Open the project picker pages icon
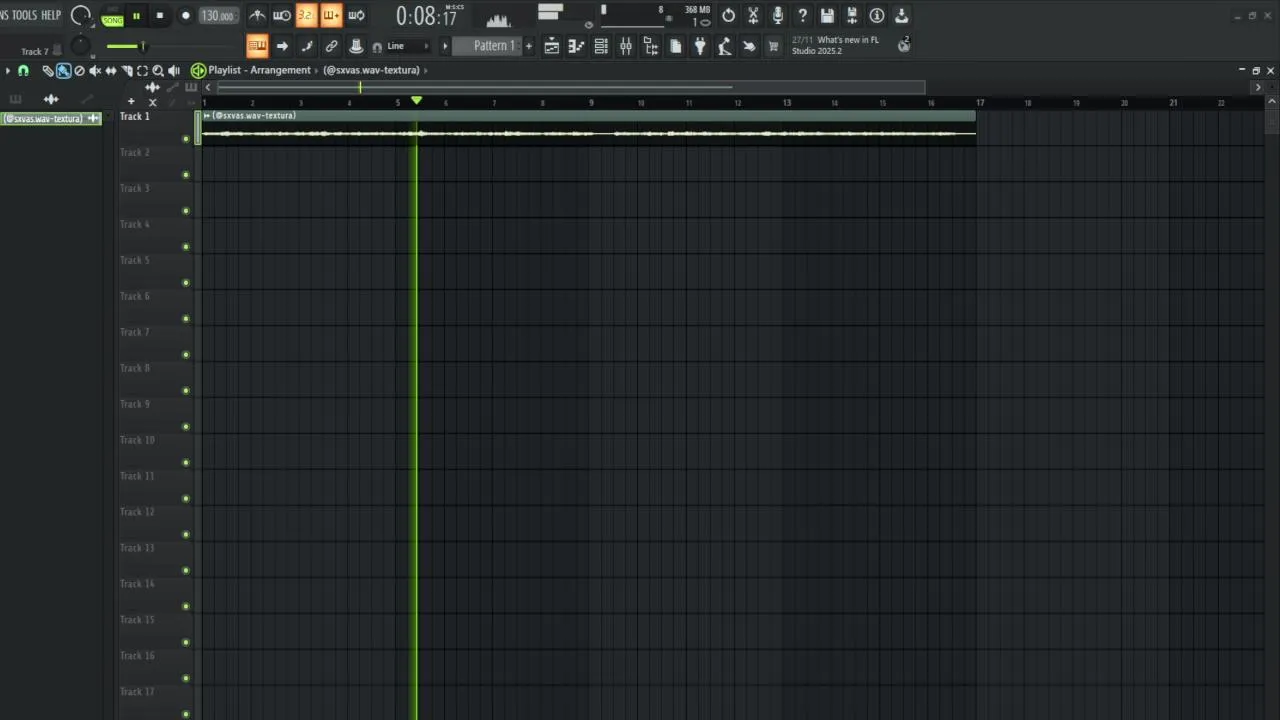 [x=675, y=46]
